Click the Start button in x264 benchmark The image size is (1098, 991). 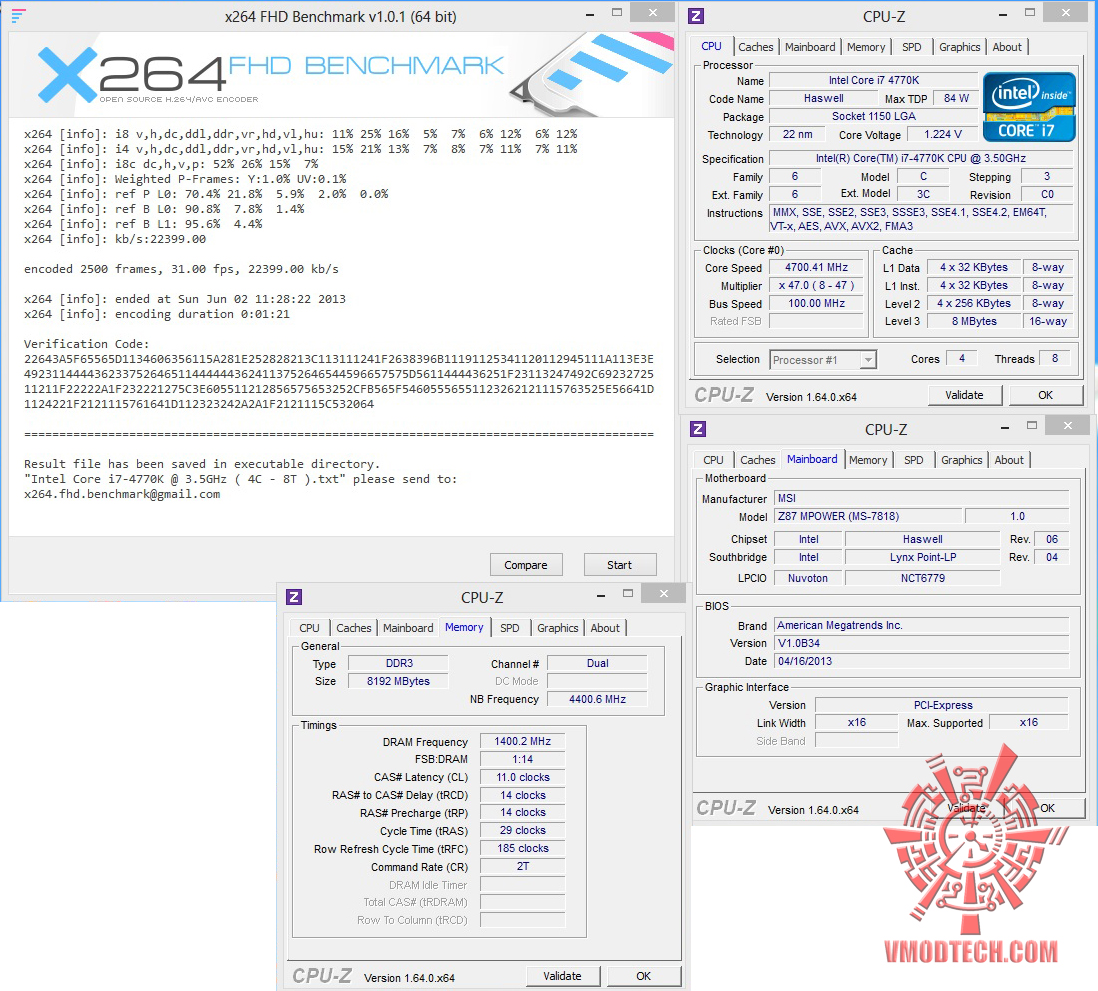(x=620, y=564)
